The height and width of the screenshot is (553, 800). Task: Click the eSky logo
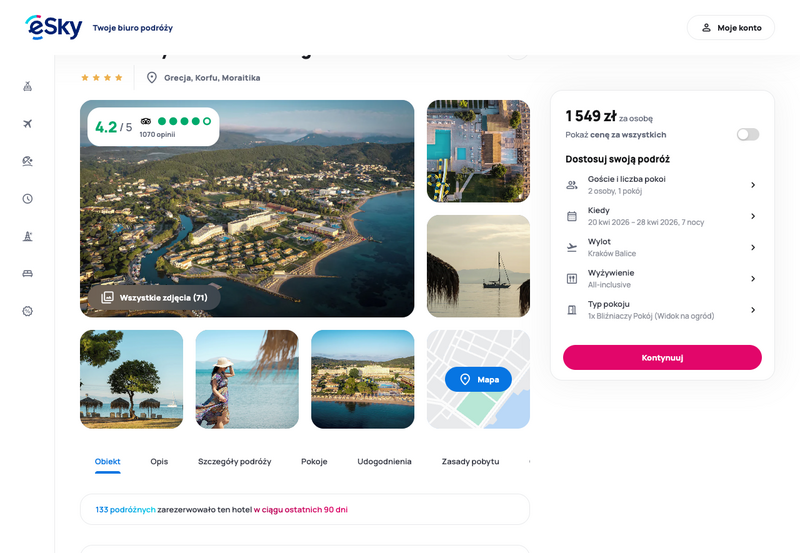tap(53, 27)
